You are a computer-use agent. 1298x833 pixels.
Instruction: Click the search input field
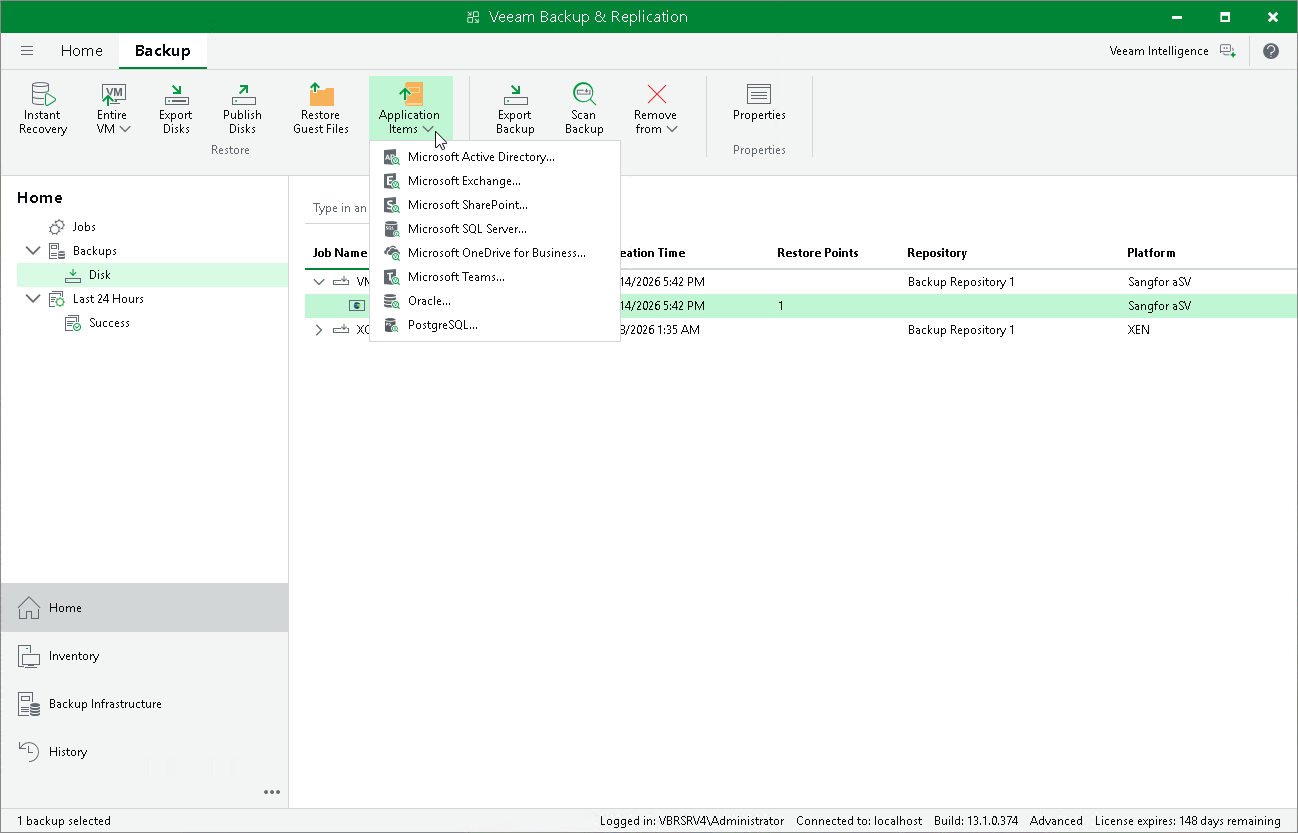click(x=338, y=208)
